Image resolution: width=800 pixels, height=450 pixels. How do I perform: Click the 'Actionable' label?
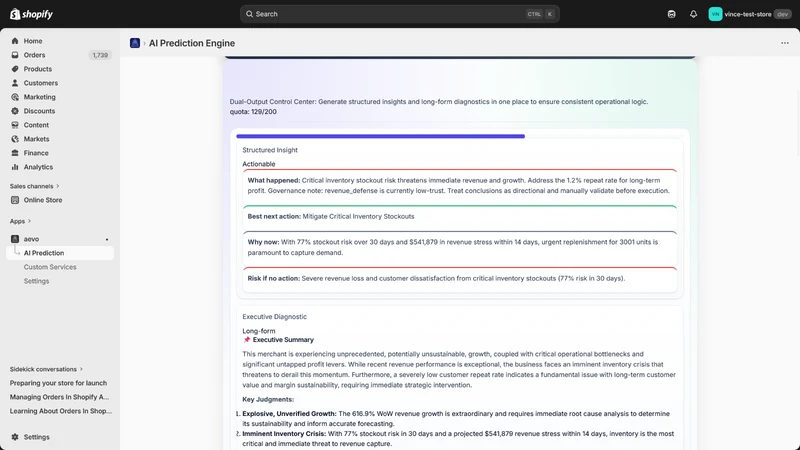[259, 164]
